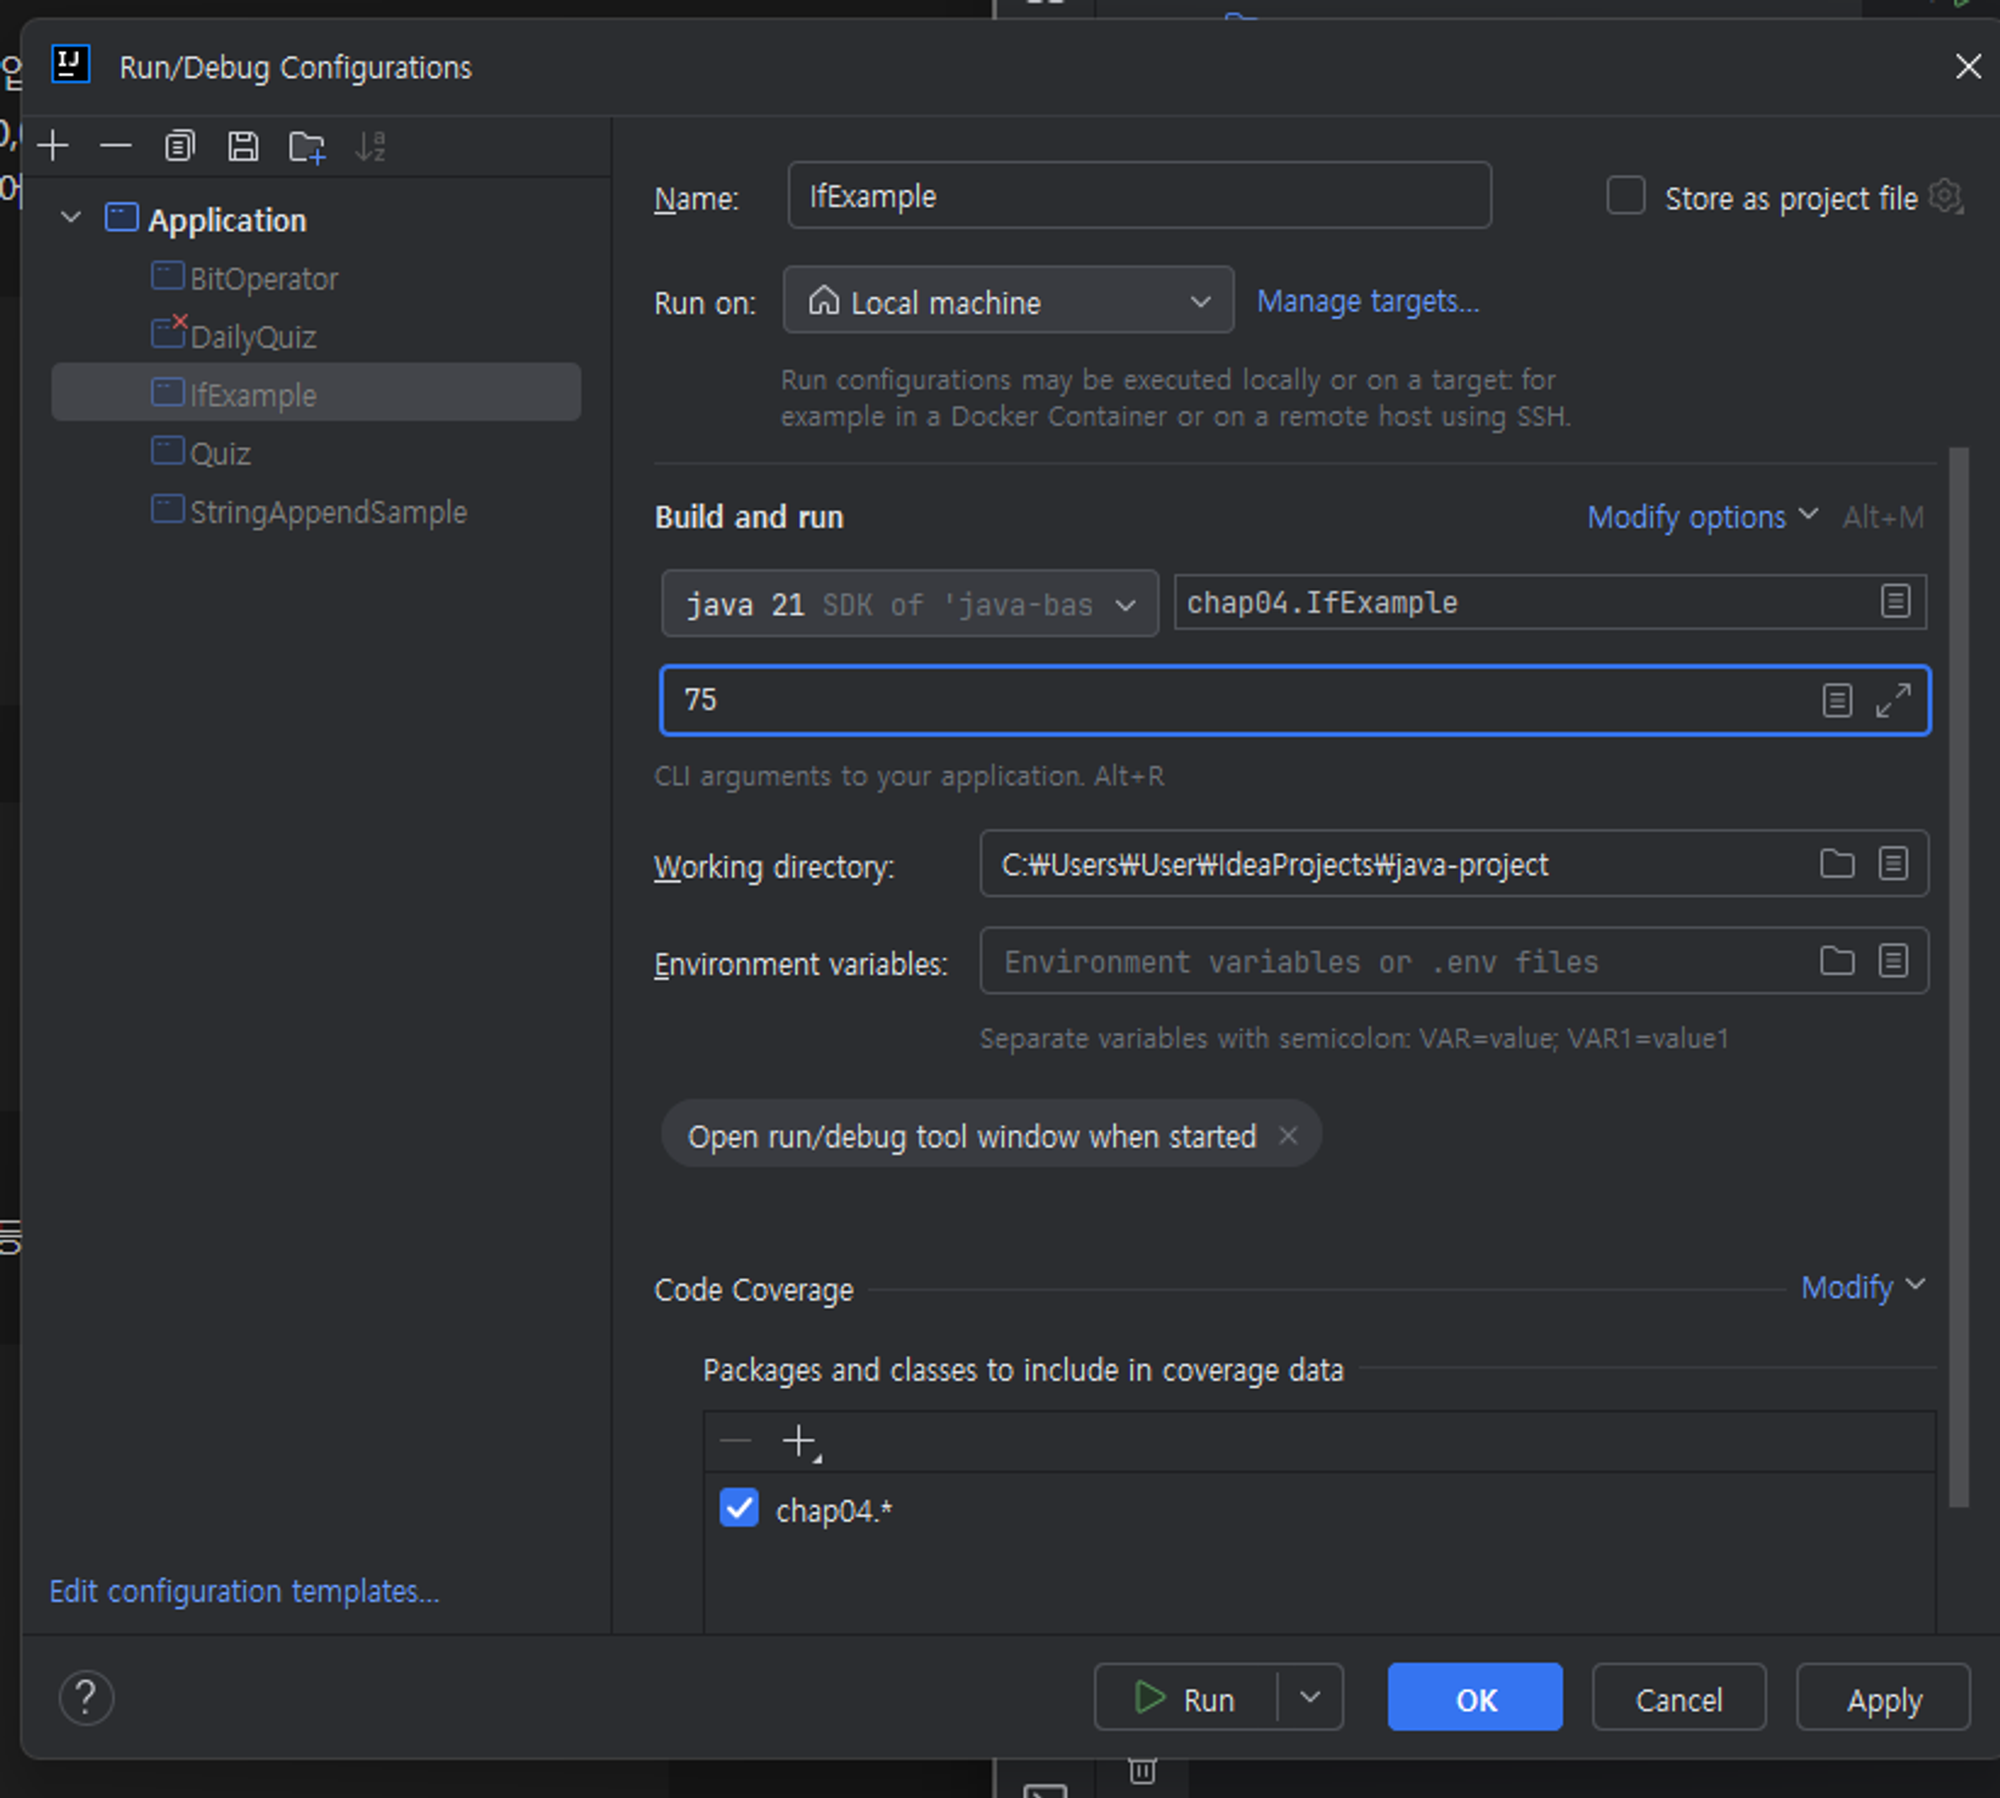The width and height of the screenshot is (2000, 1798).
Task: Open the main class browse icon
Action: pyautogui.click(x=1895, y=601)
